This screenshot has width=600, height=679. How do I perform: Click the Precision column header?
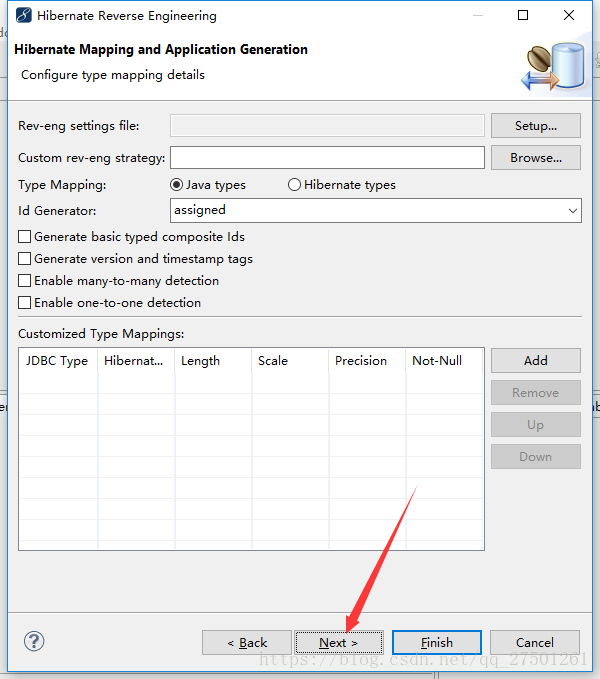point(368,361)
